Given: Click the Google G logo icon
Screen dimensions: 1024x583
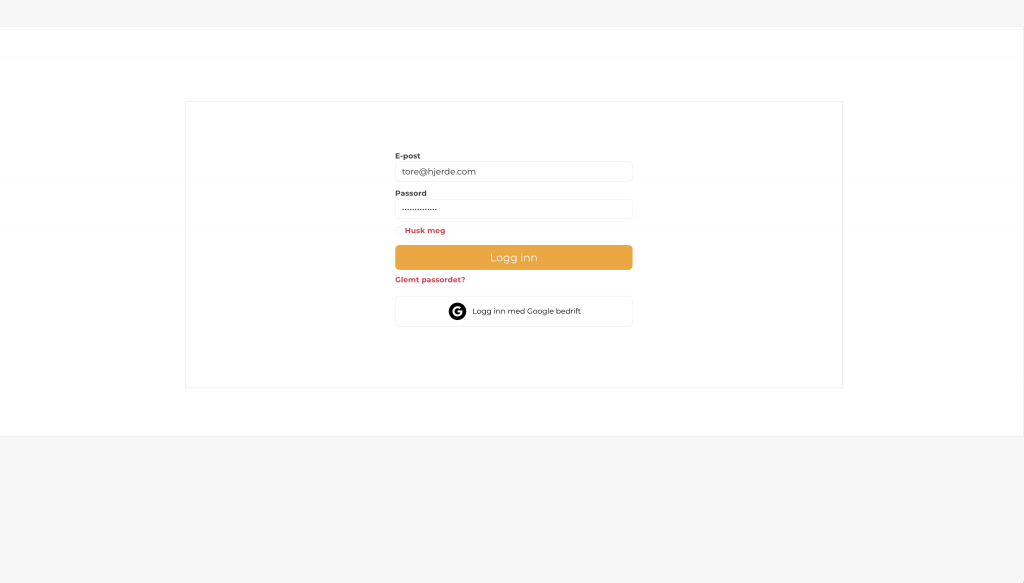Looking at the screenshot, I should (x=457, y=311).
